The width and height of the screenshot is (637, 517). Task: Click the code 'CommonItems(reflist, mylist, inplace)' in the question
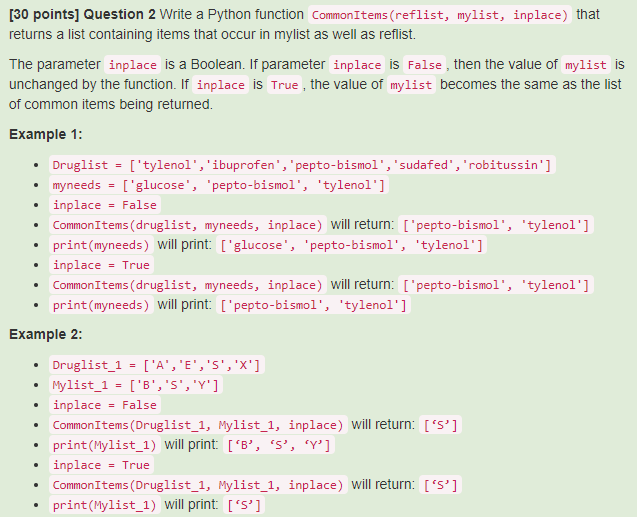(440, 15)
